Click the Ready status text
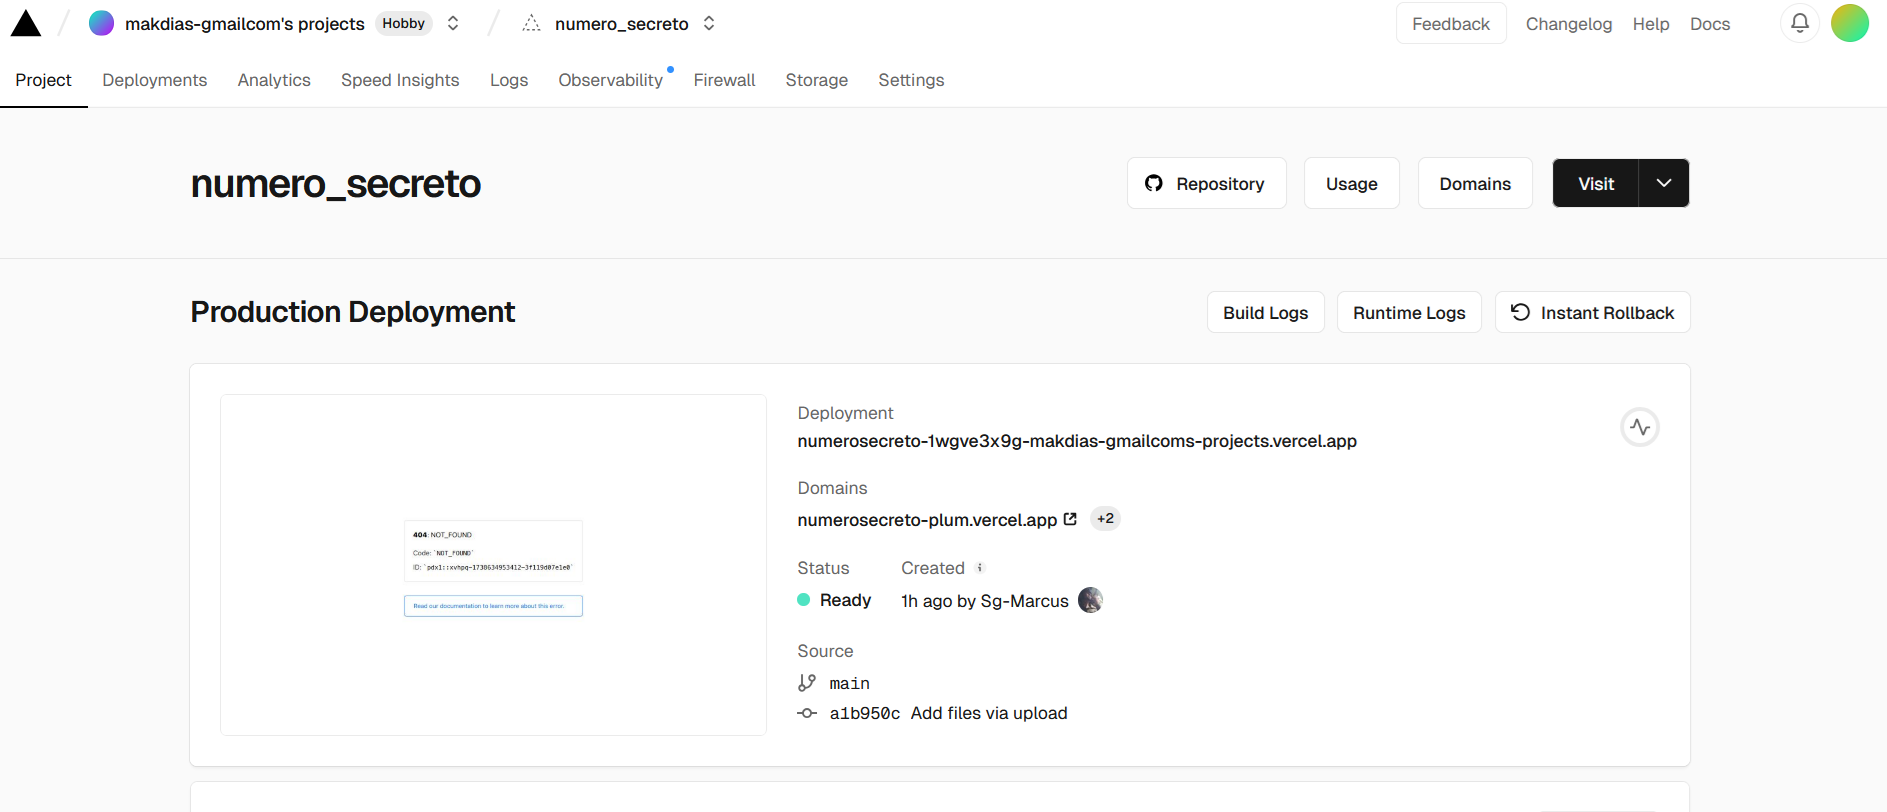 tap(845, 600)
